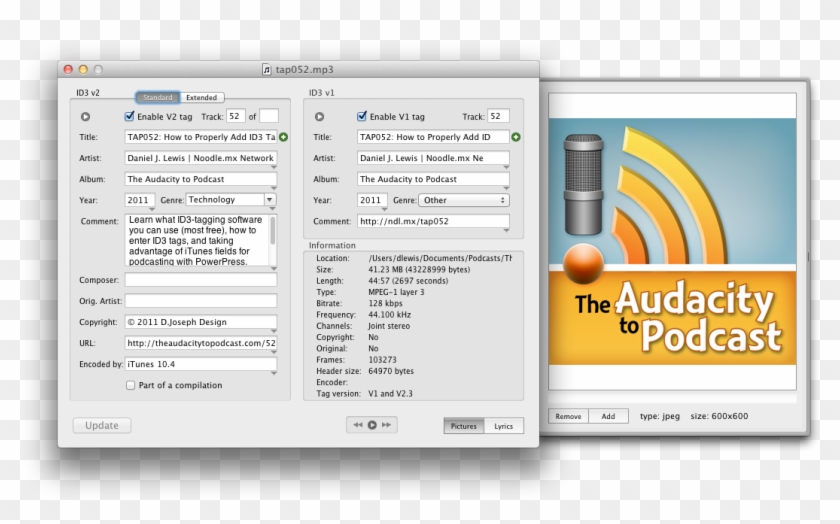Screen dimensions: 840x524
Task: Expand the v1 Comment field history arrow
Action: 506,230
